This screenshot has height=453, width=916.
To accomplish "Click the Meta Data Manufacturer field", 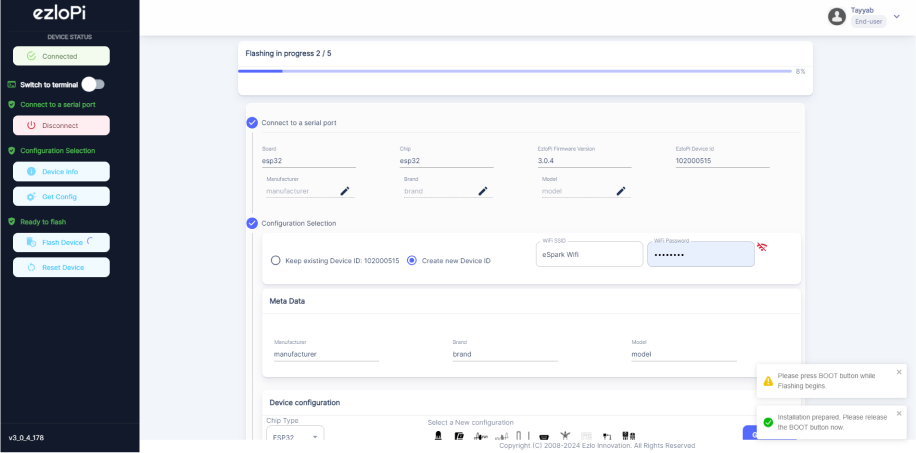I will (326, 354).
